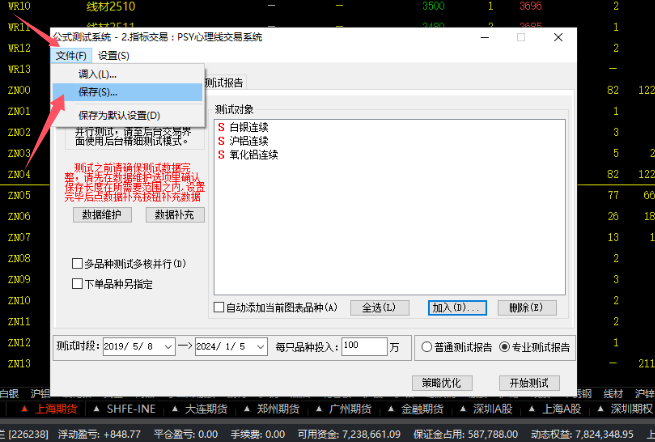Image resolution: width=655 pixels, height=442 pixels.
Task: Switch to the 大连期货 market tab
Action: click(x=206, y=409)
